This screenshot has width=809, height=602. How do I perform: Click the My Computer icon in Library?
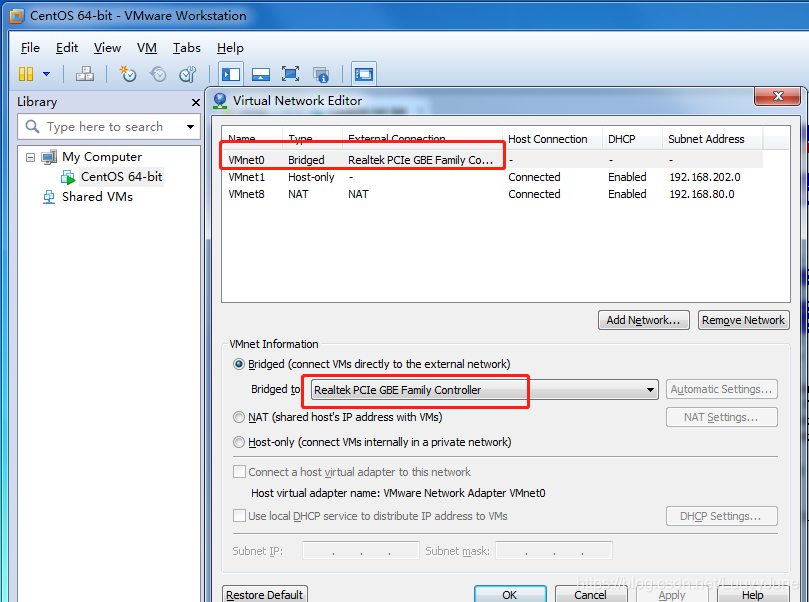point(49,157)
